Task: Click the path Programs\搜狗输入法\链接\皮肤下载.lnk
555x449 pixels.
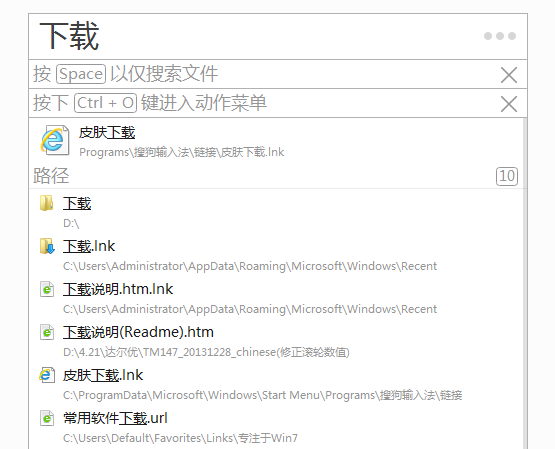Action: (x=181, y=152)
